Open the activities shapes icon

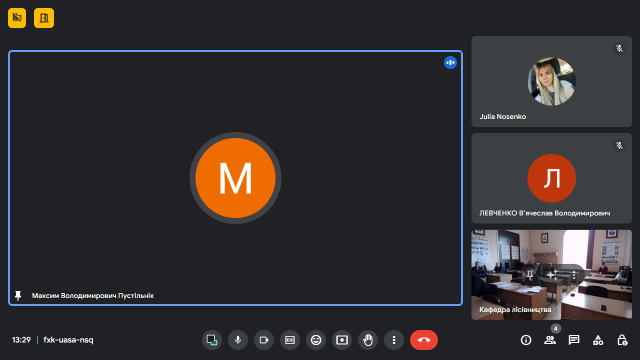[598, 340]
